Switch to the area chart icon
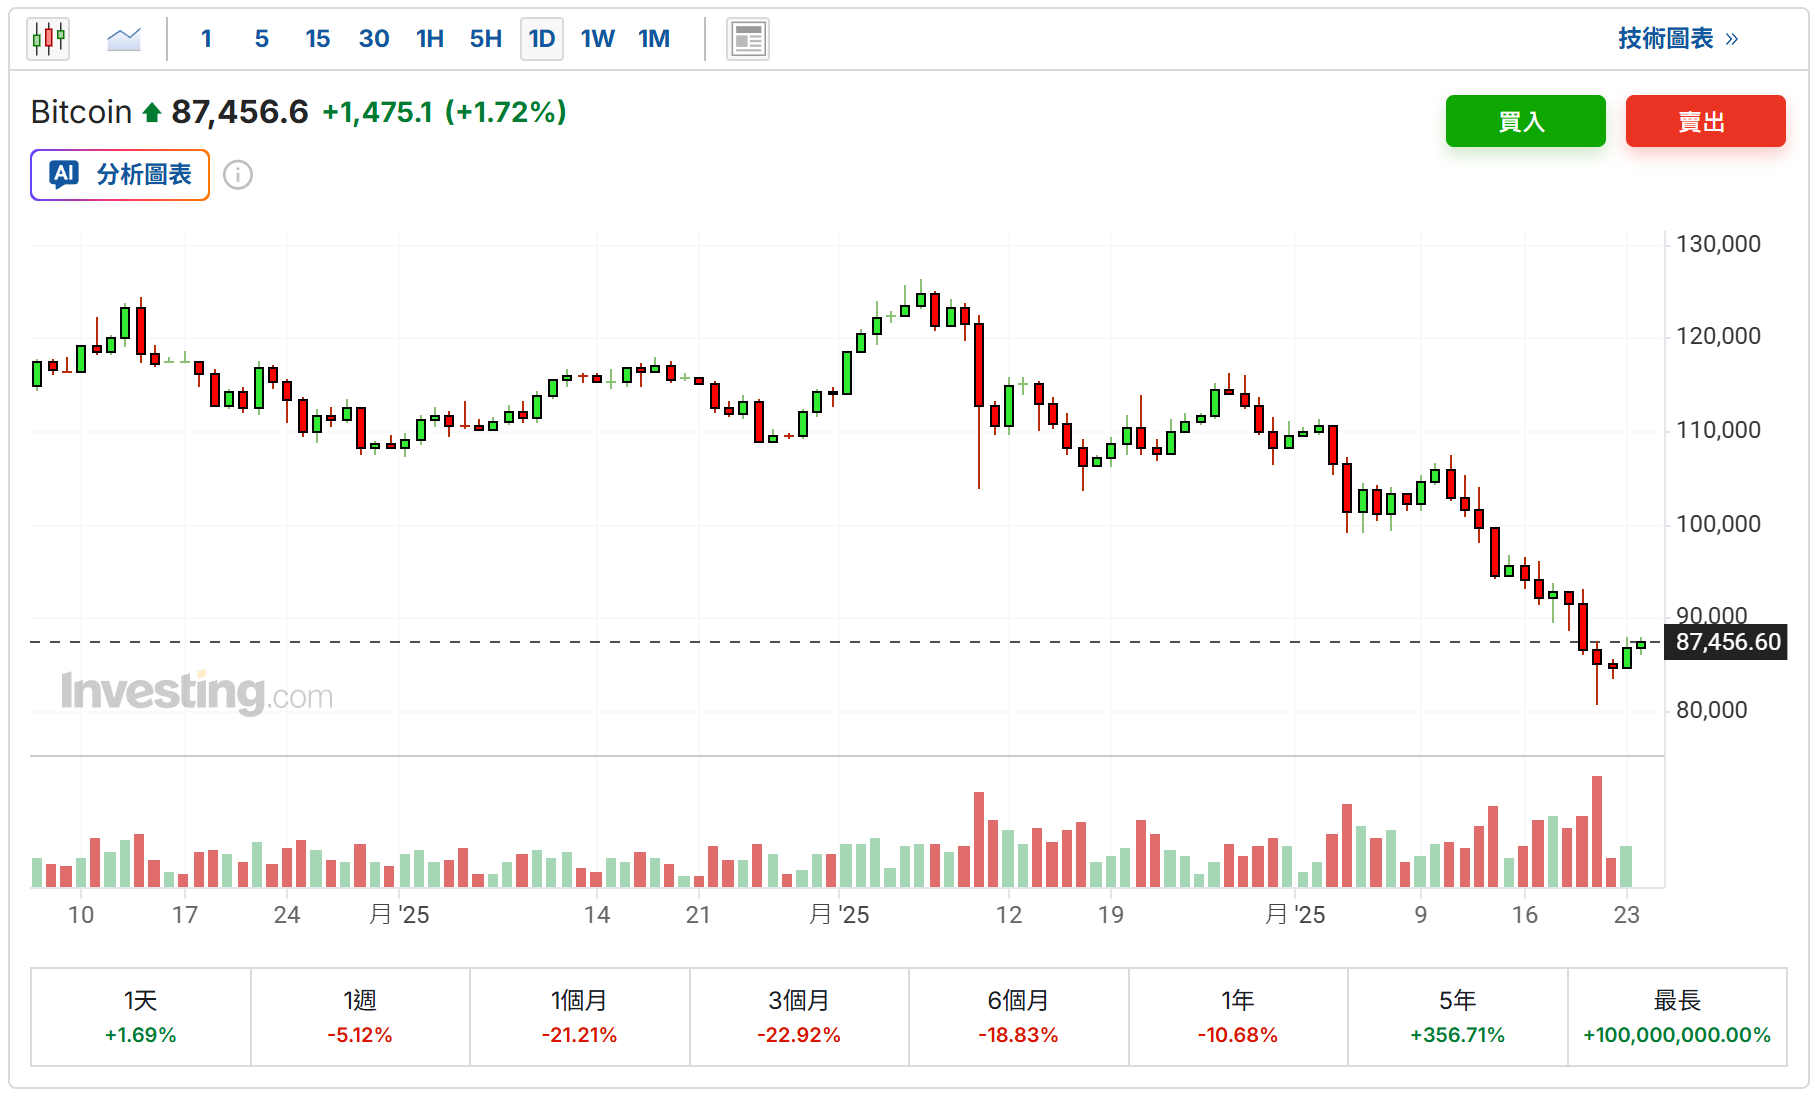The width and height of the screenshot is (1818, 1098). tap(124, 39)
